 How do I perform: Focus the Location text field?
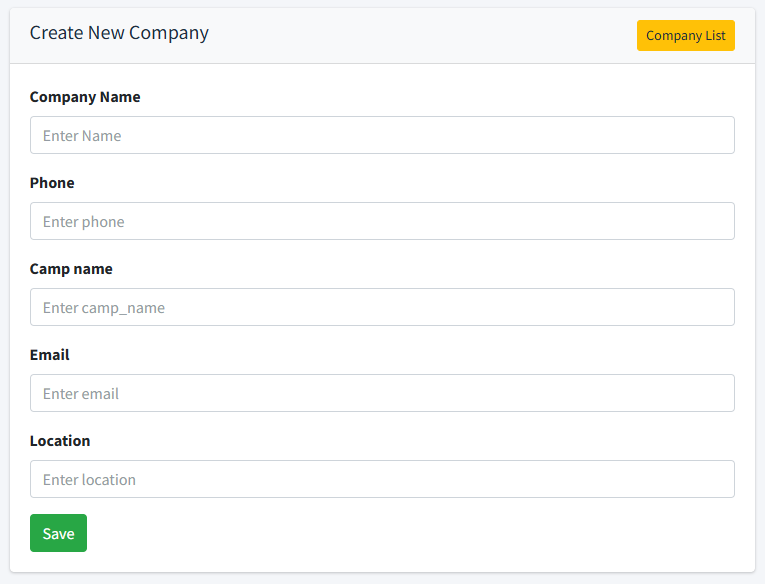[382, 479]
